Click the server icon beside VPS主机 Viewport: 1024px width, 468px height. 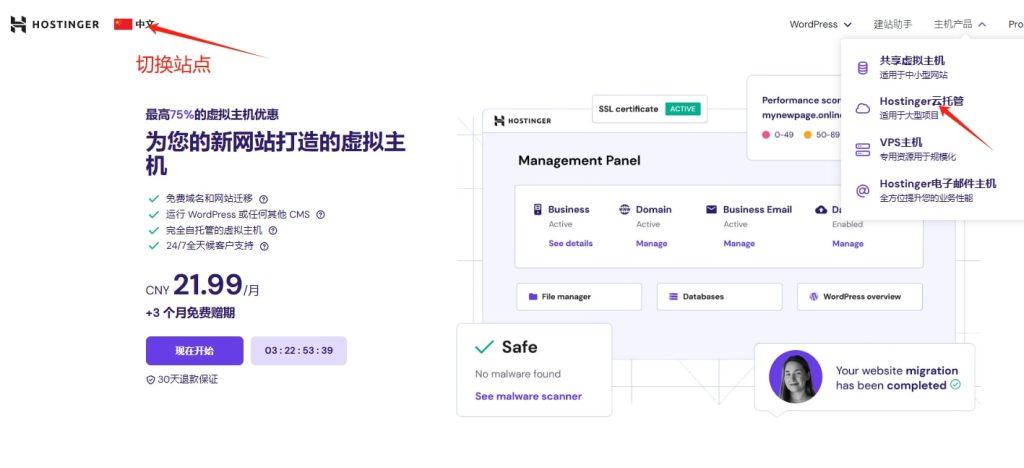tap(863, 149)
